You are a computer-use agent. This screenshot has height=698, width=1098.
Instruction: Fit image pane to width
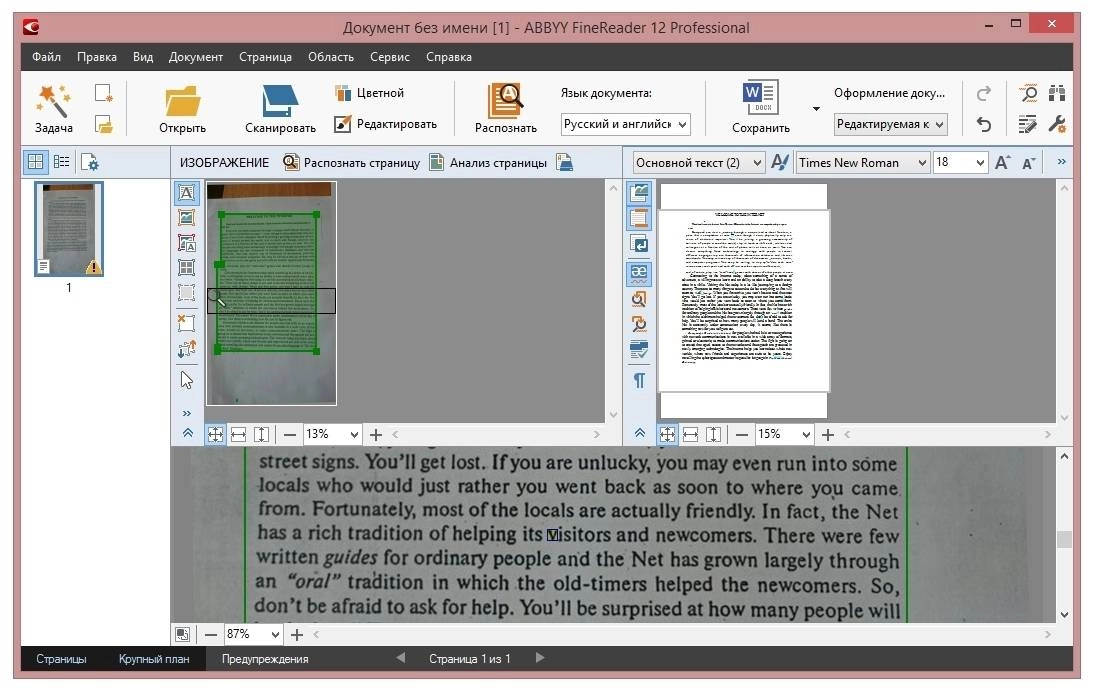[238, 435]
